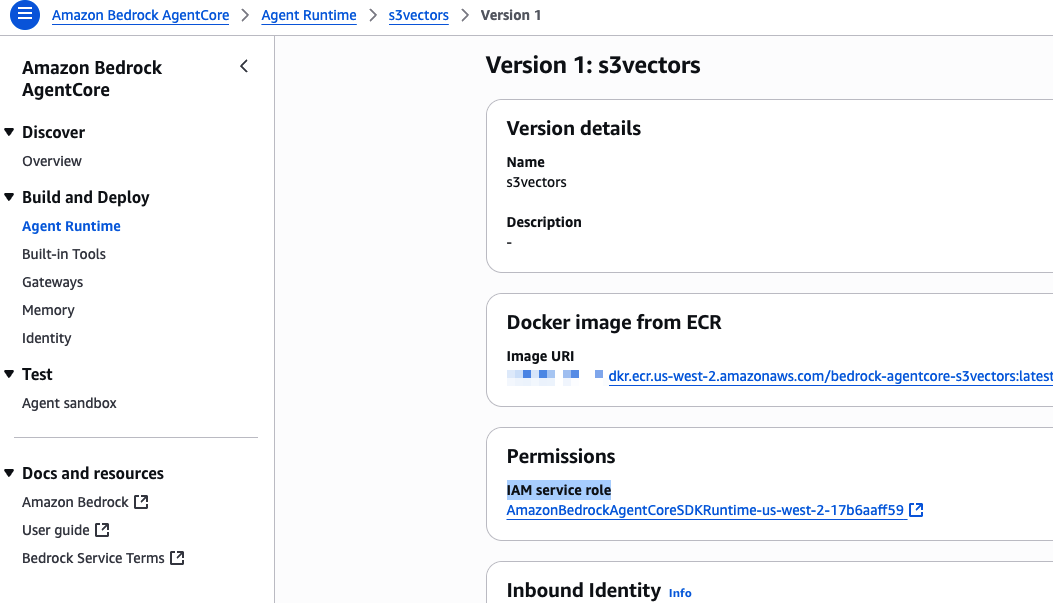Open Built-in Tools page
1053x603 pixels.
(x=64, y=254)
